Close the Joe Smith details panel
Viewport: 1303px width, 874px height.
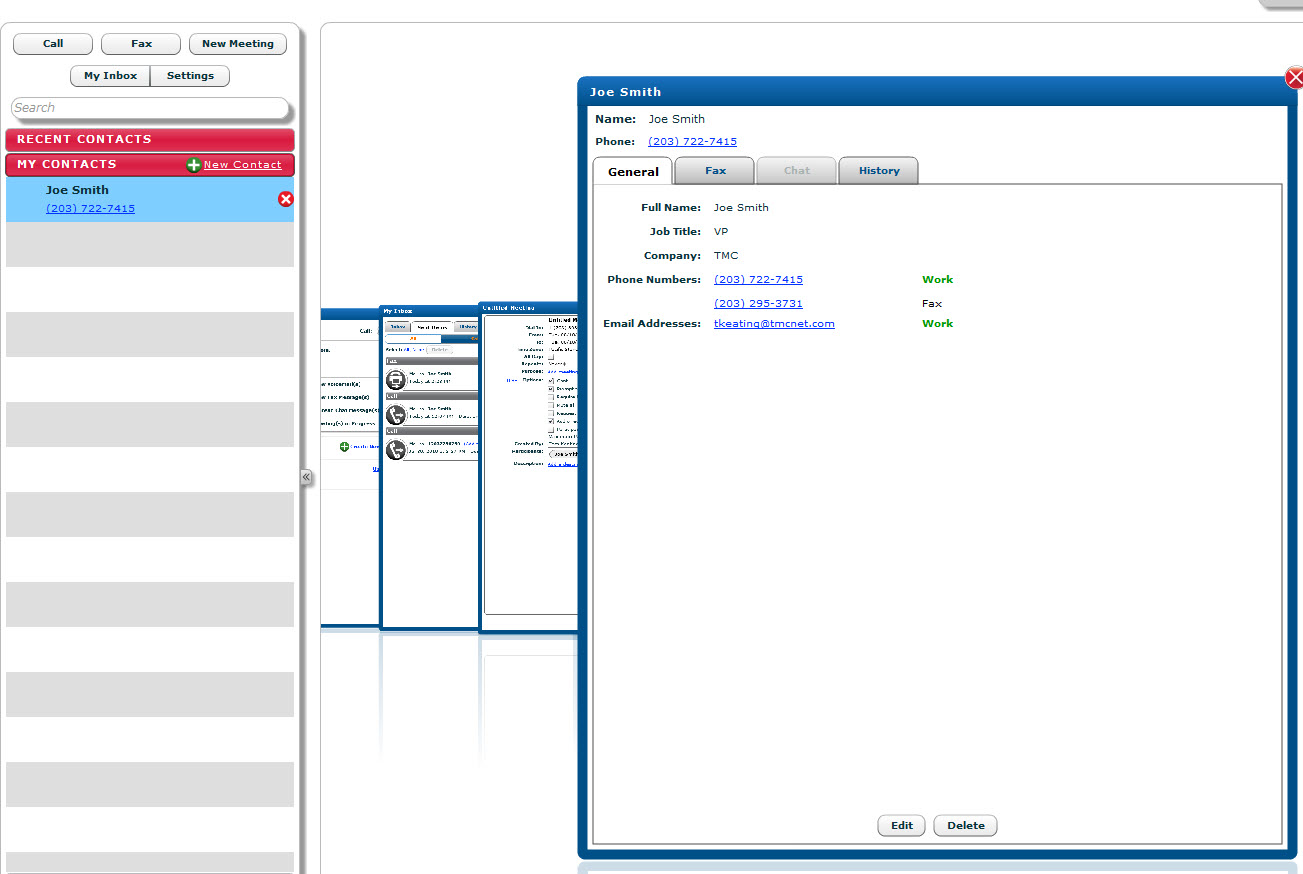[1294, 78]
